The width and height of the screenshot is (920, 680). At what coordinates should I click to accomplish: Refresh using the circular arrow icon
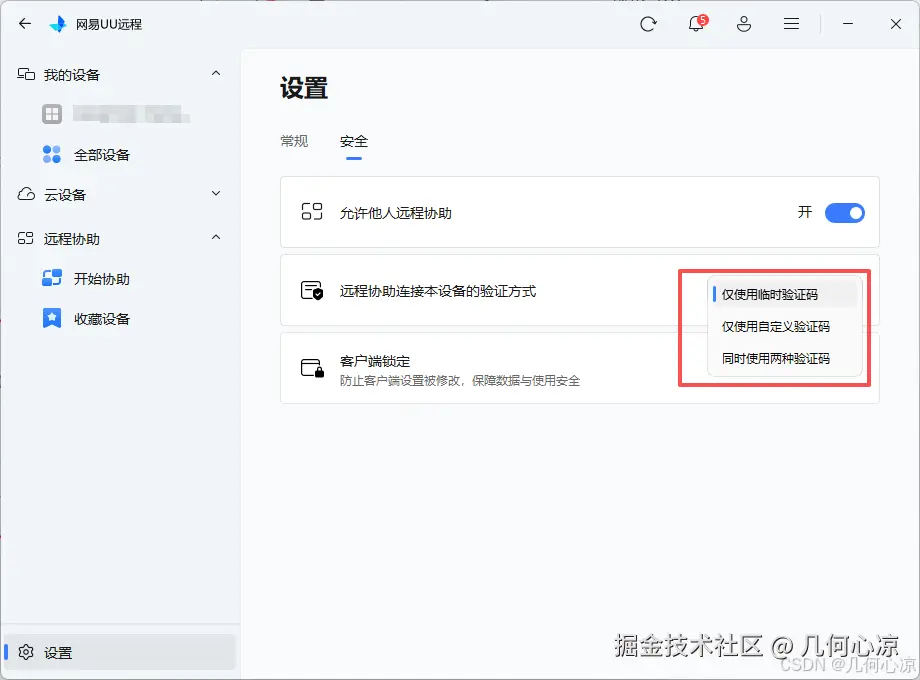click(648, 24)
